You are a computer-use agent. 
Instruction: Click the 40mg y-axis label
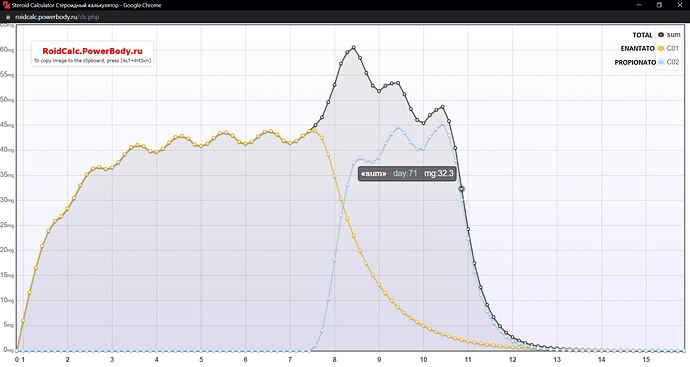pos(7,150)
